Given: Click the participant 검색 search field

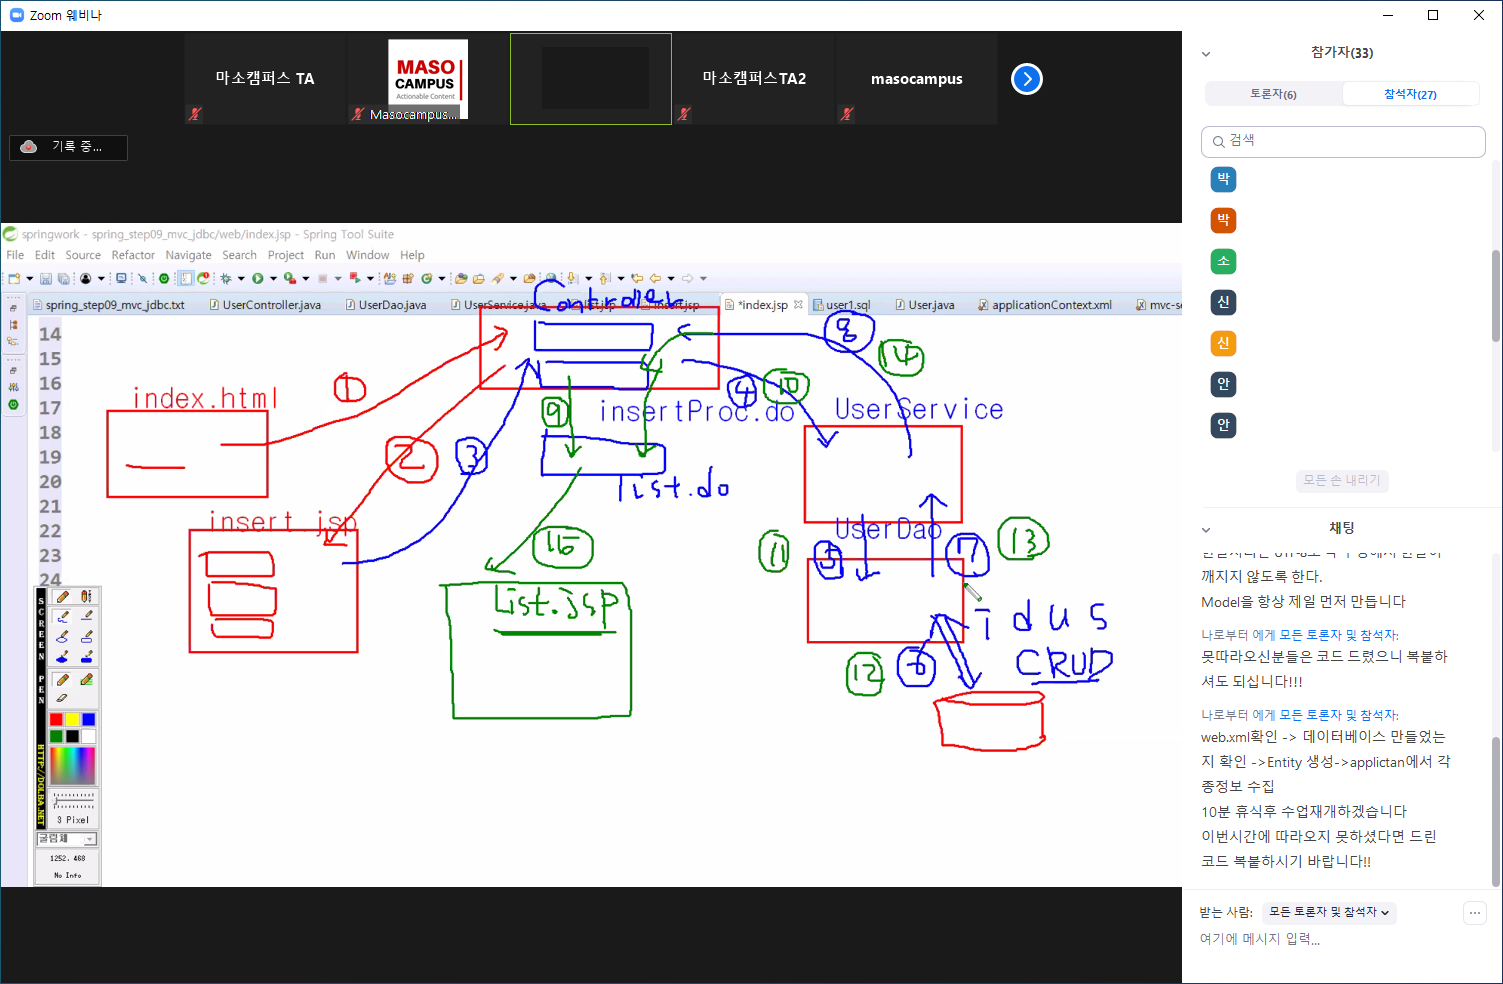Looking at the screenshot, I should click(x=1343, y=141).
